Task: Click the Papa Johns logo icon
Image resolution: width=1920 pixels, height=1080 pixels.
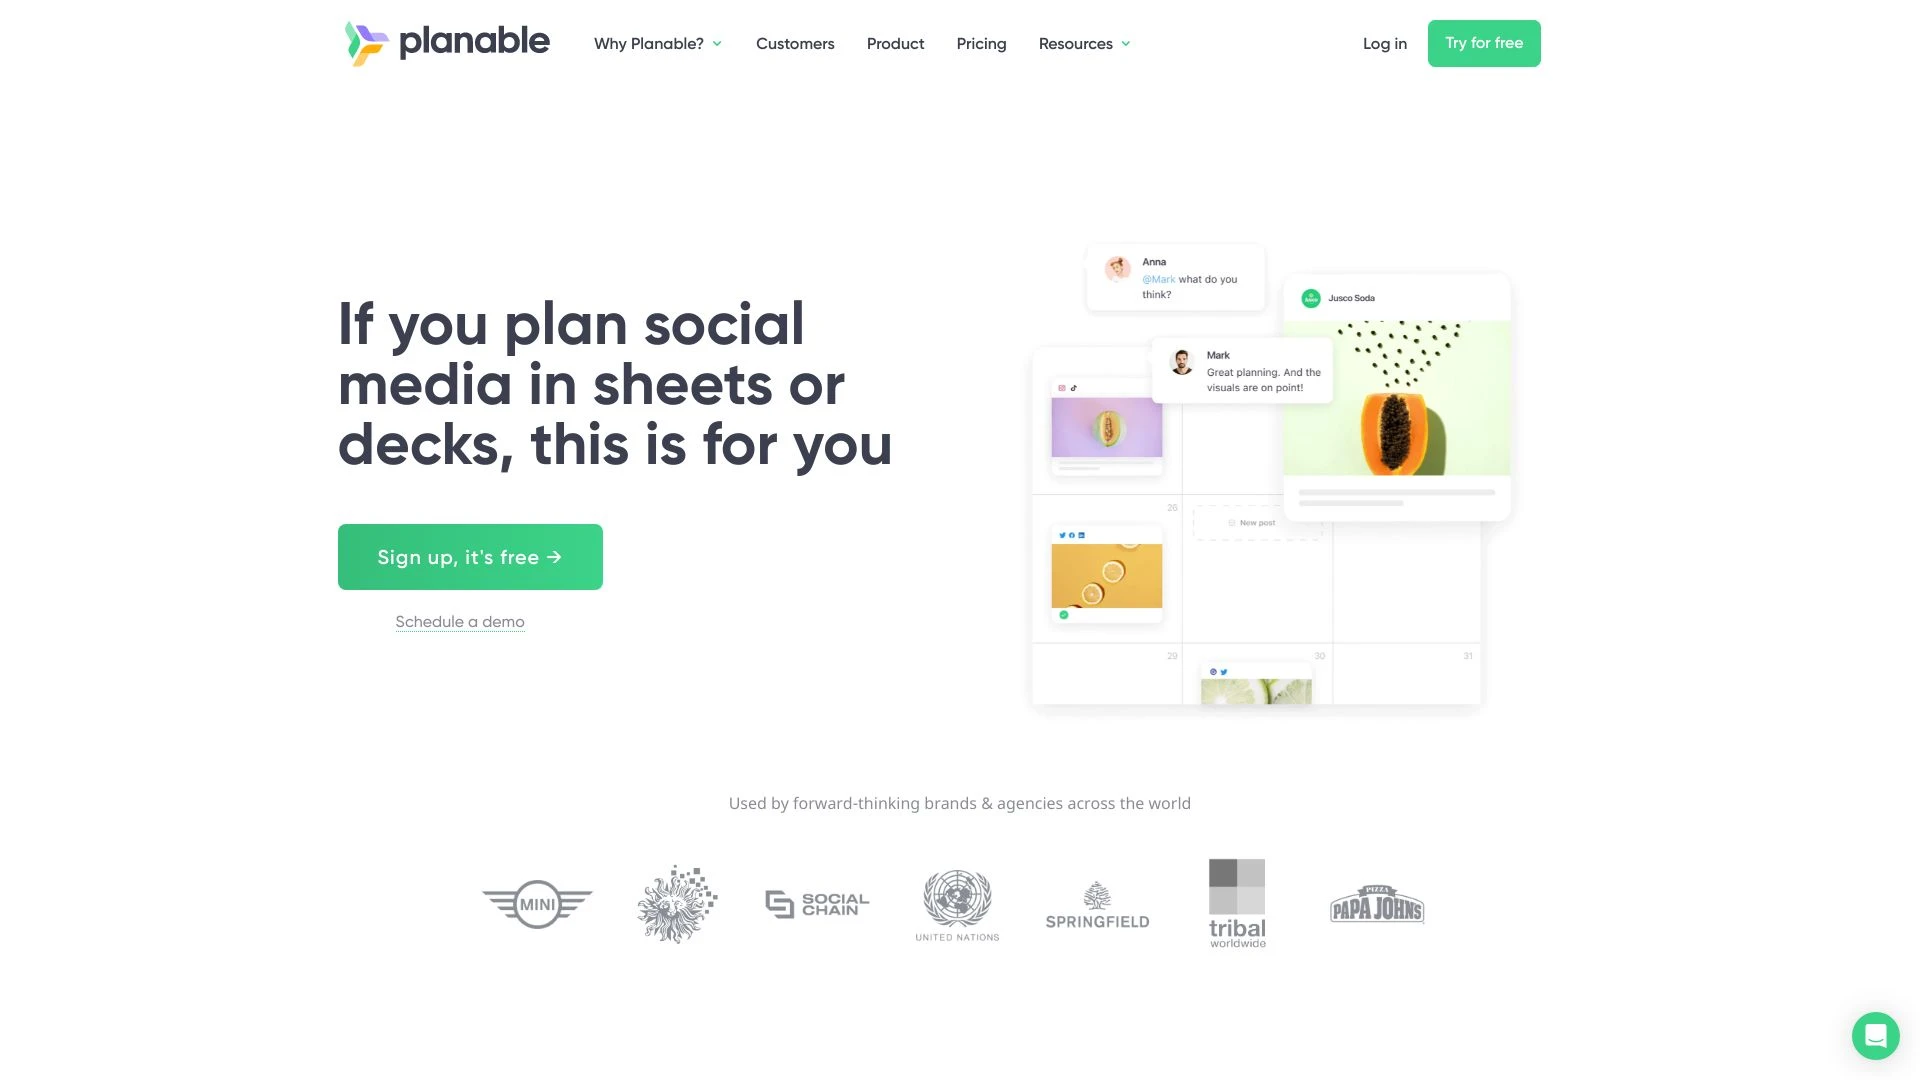Action: pyautogui.click(x=1377, y=902)
